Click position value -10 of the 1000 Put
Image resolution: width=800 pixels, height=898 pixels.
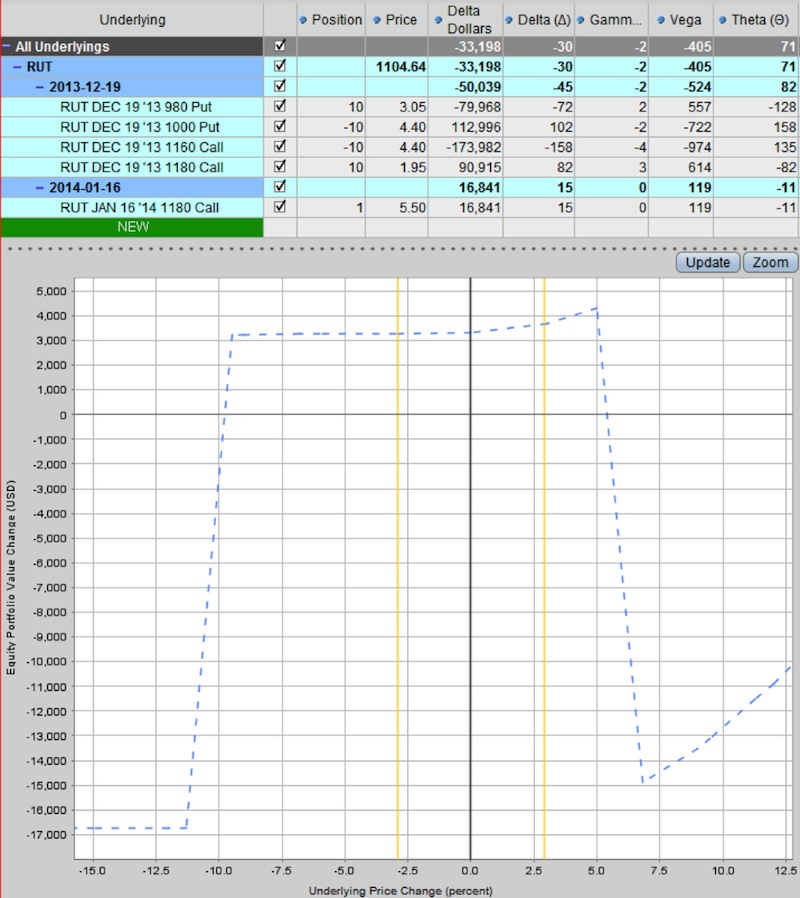353,127
